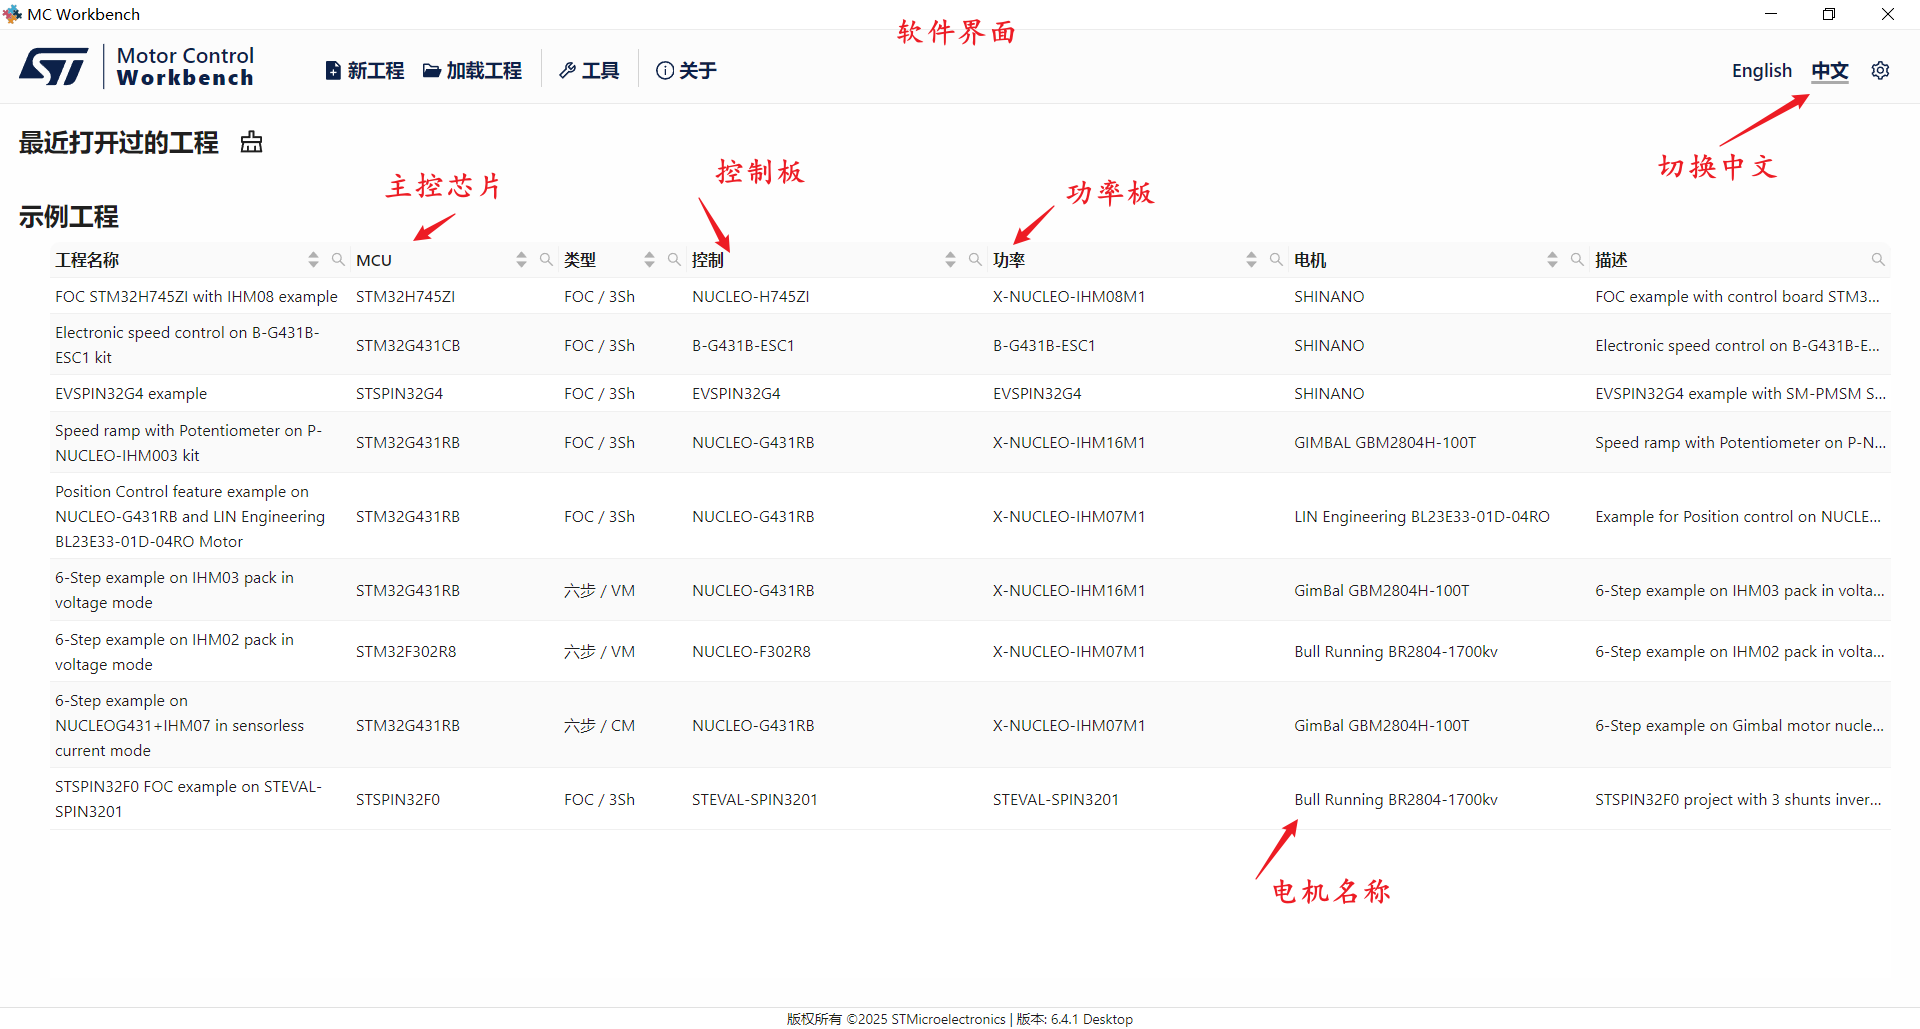Search the 控制 column
Image resolution: width=1920 pixels, height=1029 pixels.
click(975, 260)
